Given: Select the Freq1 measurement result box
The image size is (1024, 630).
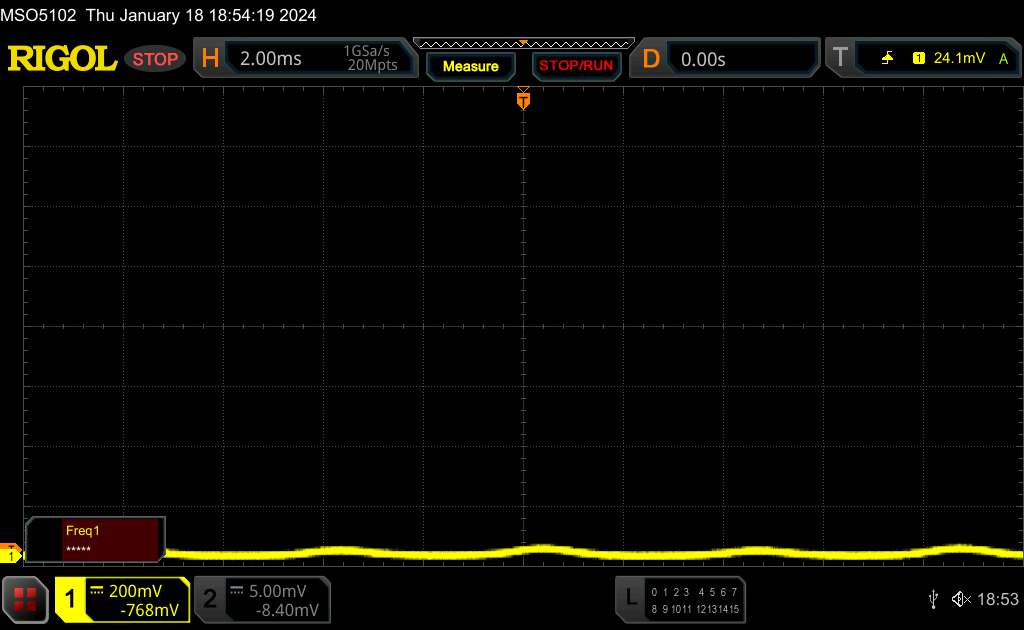Looking at the screenshot, I should [x=95, y=539].
